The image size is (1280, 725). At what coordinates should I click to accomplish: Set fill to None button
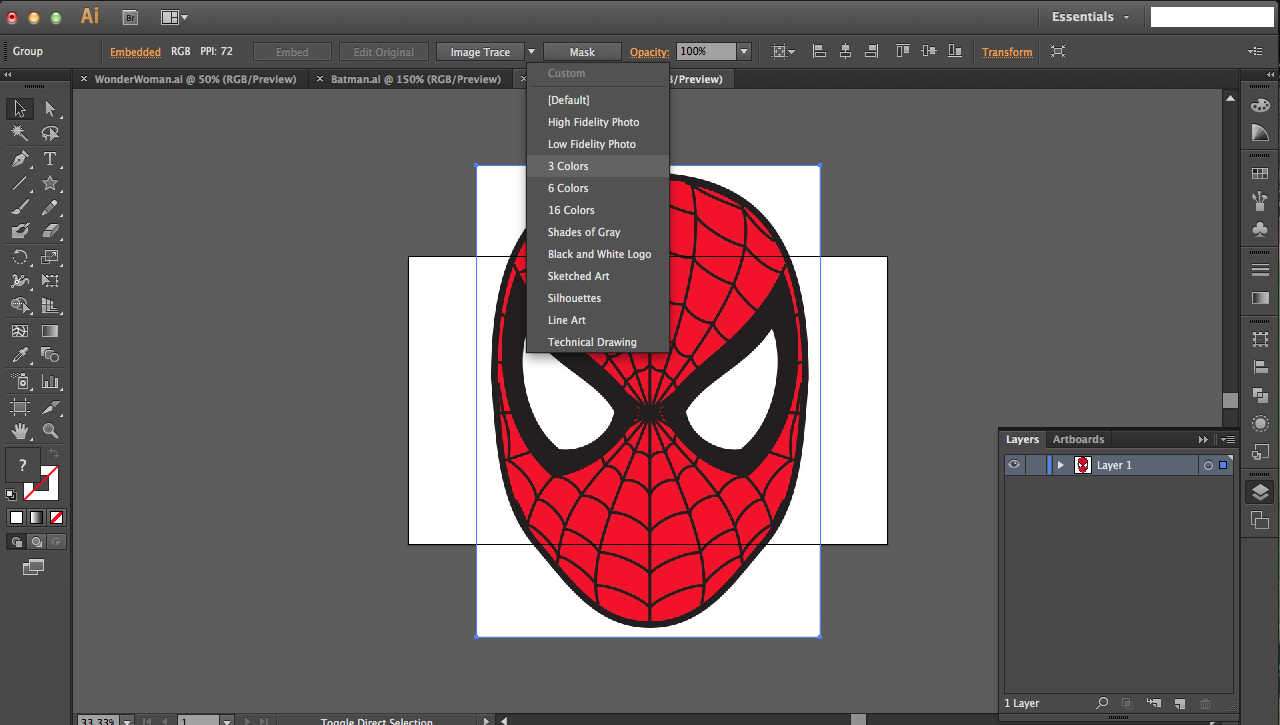click(57, 517)
